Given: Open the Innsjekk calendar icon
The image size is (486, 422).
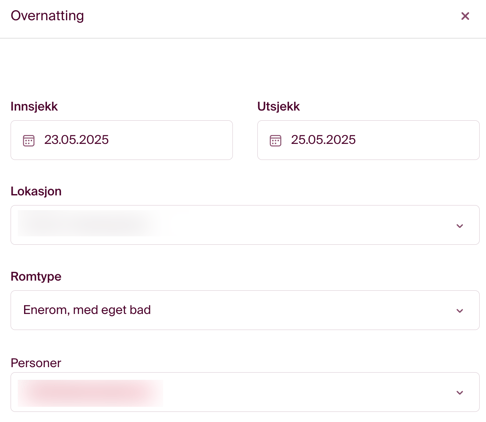Looking at the screenshot, I should tap(29, 140).
